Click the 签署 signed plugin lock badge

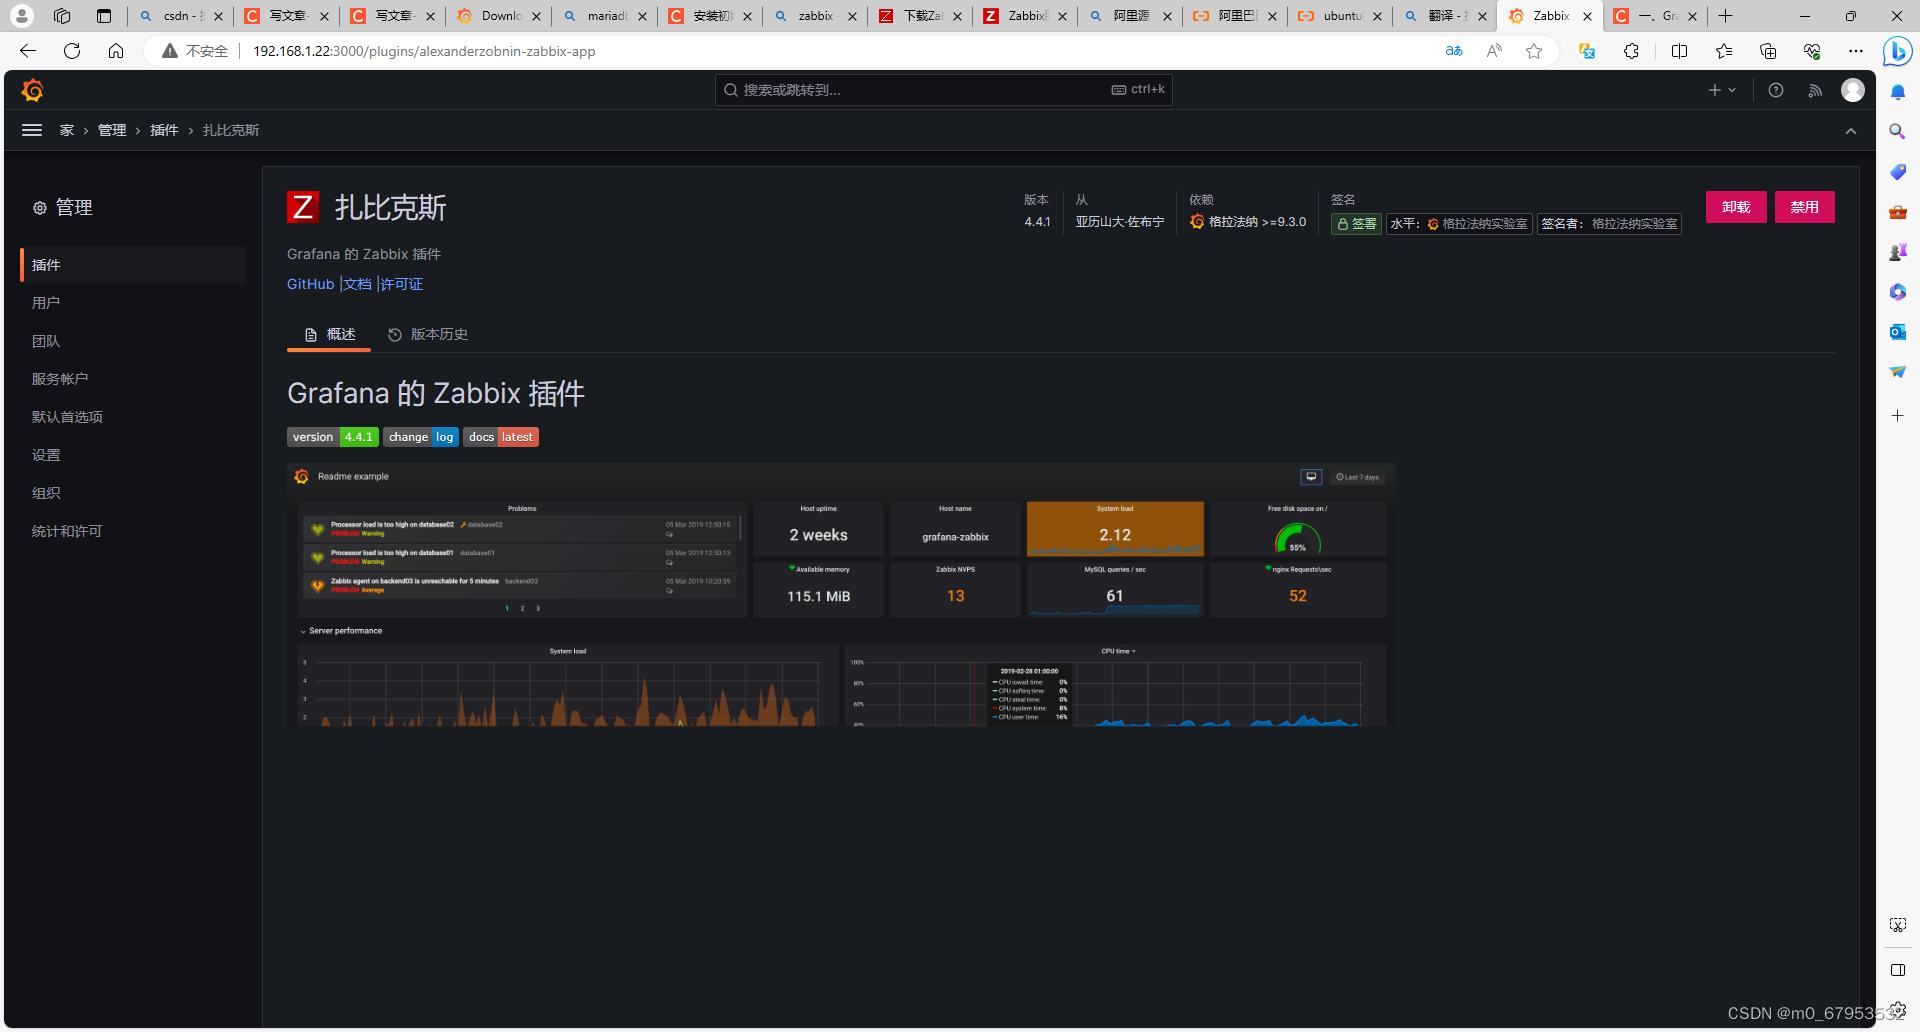[x=1355, y=223]
